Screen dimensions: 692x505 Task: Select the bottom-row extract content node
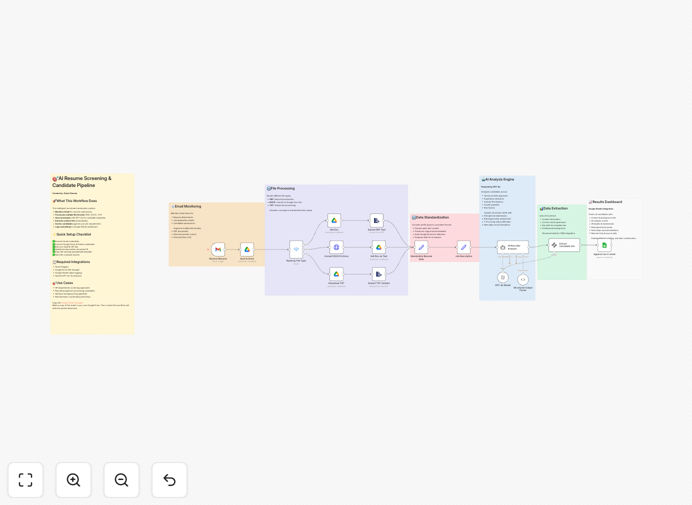[379, 274]
